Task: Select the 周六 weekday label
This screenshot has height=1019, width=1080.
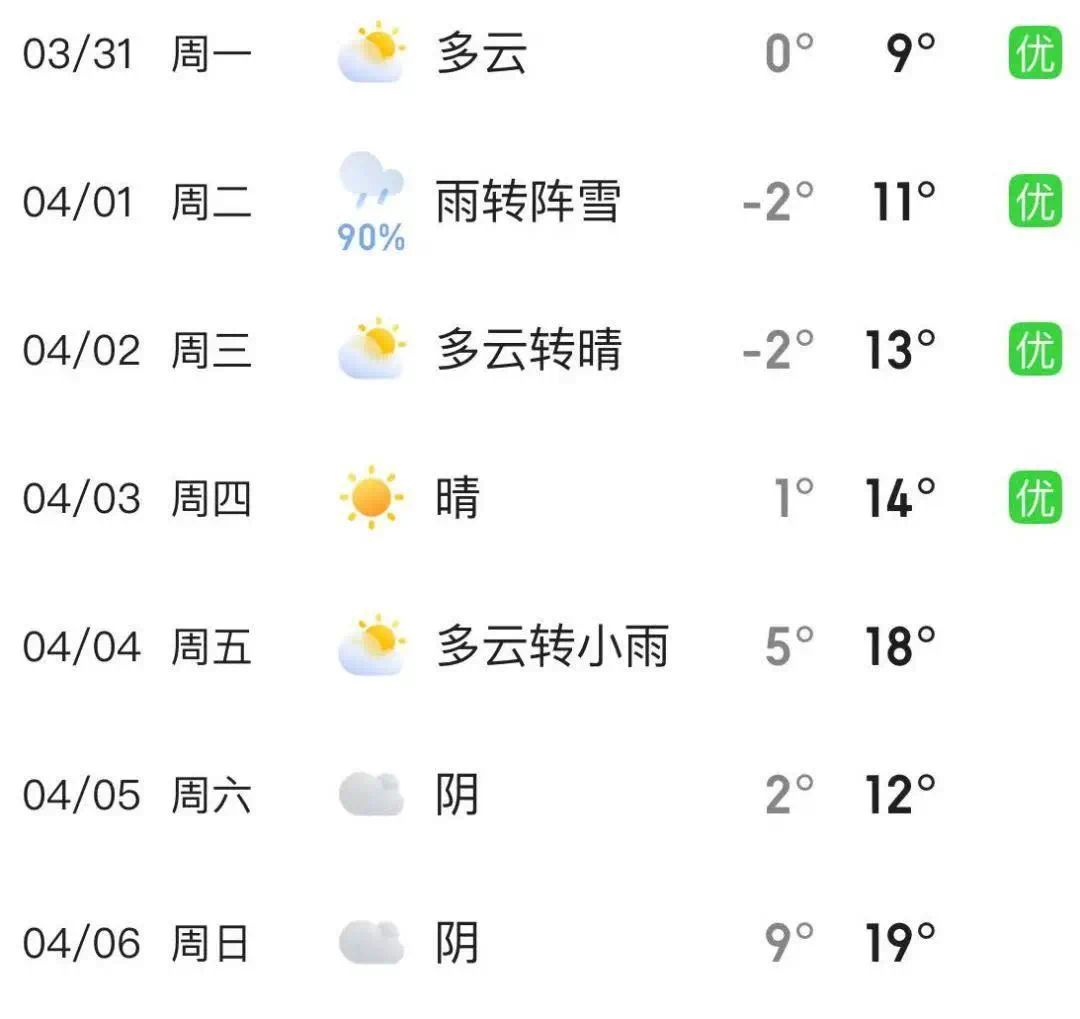Action: click(x=211, y=795)
